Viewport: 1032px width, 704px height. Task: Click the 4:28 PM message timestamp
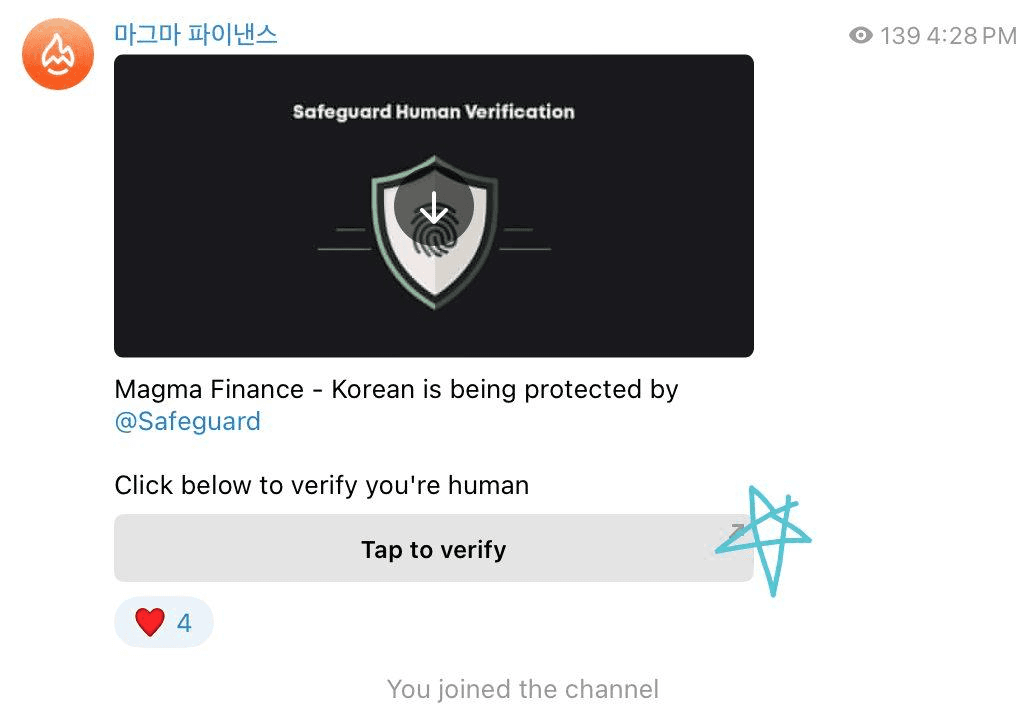(x=971, y=36)
